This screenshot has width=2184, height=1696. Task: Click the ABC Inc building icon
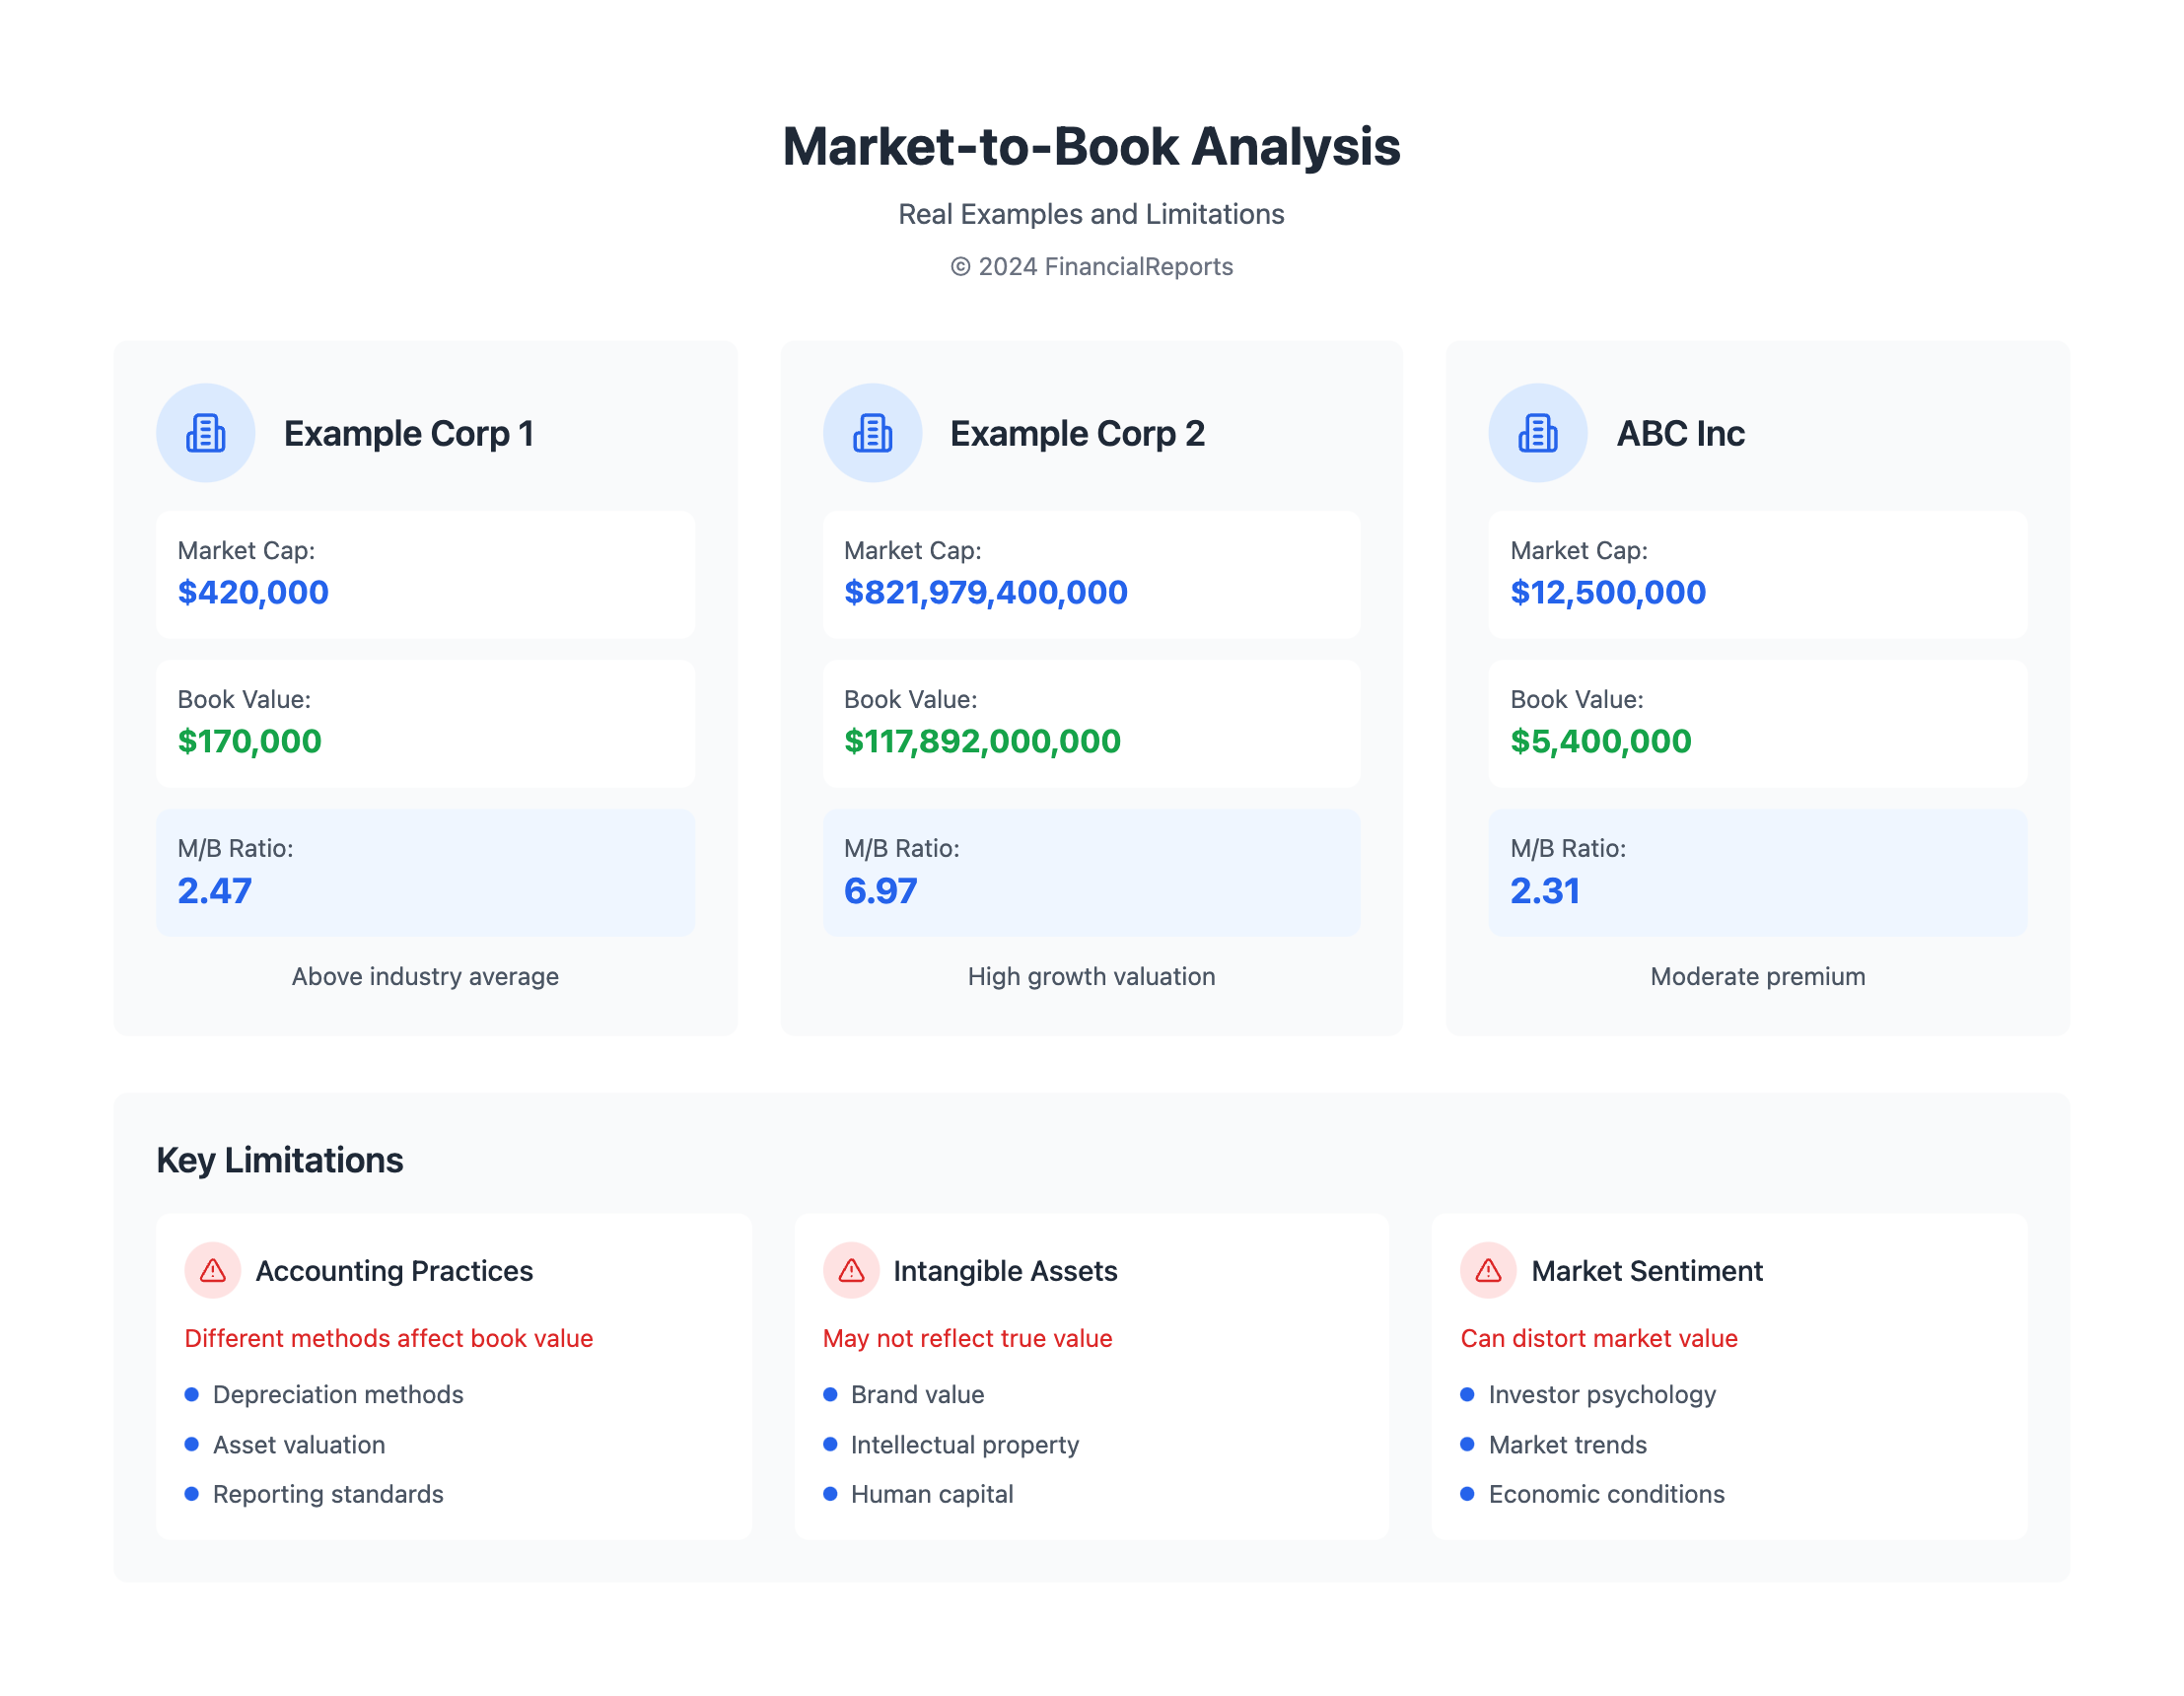[x=1538, y=433]
